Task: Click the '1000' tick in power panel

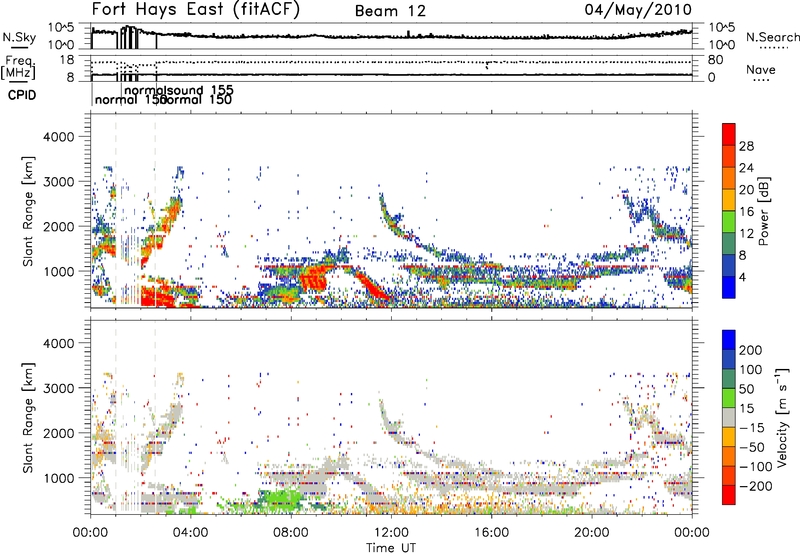Action: (x=58, y=271)
